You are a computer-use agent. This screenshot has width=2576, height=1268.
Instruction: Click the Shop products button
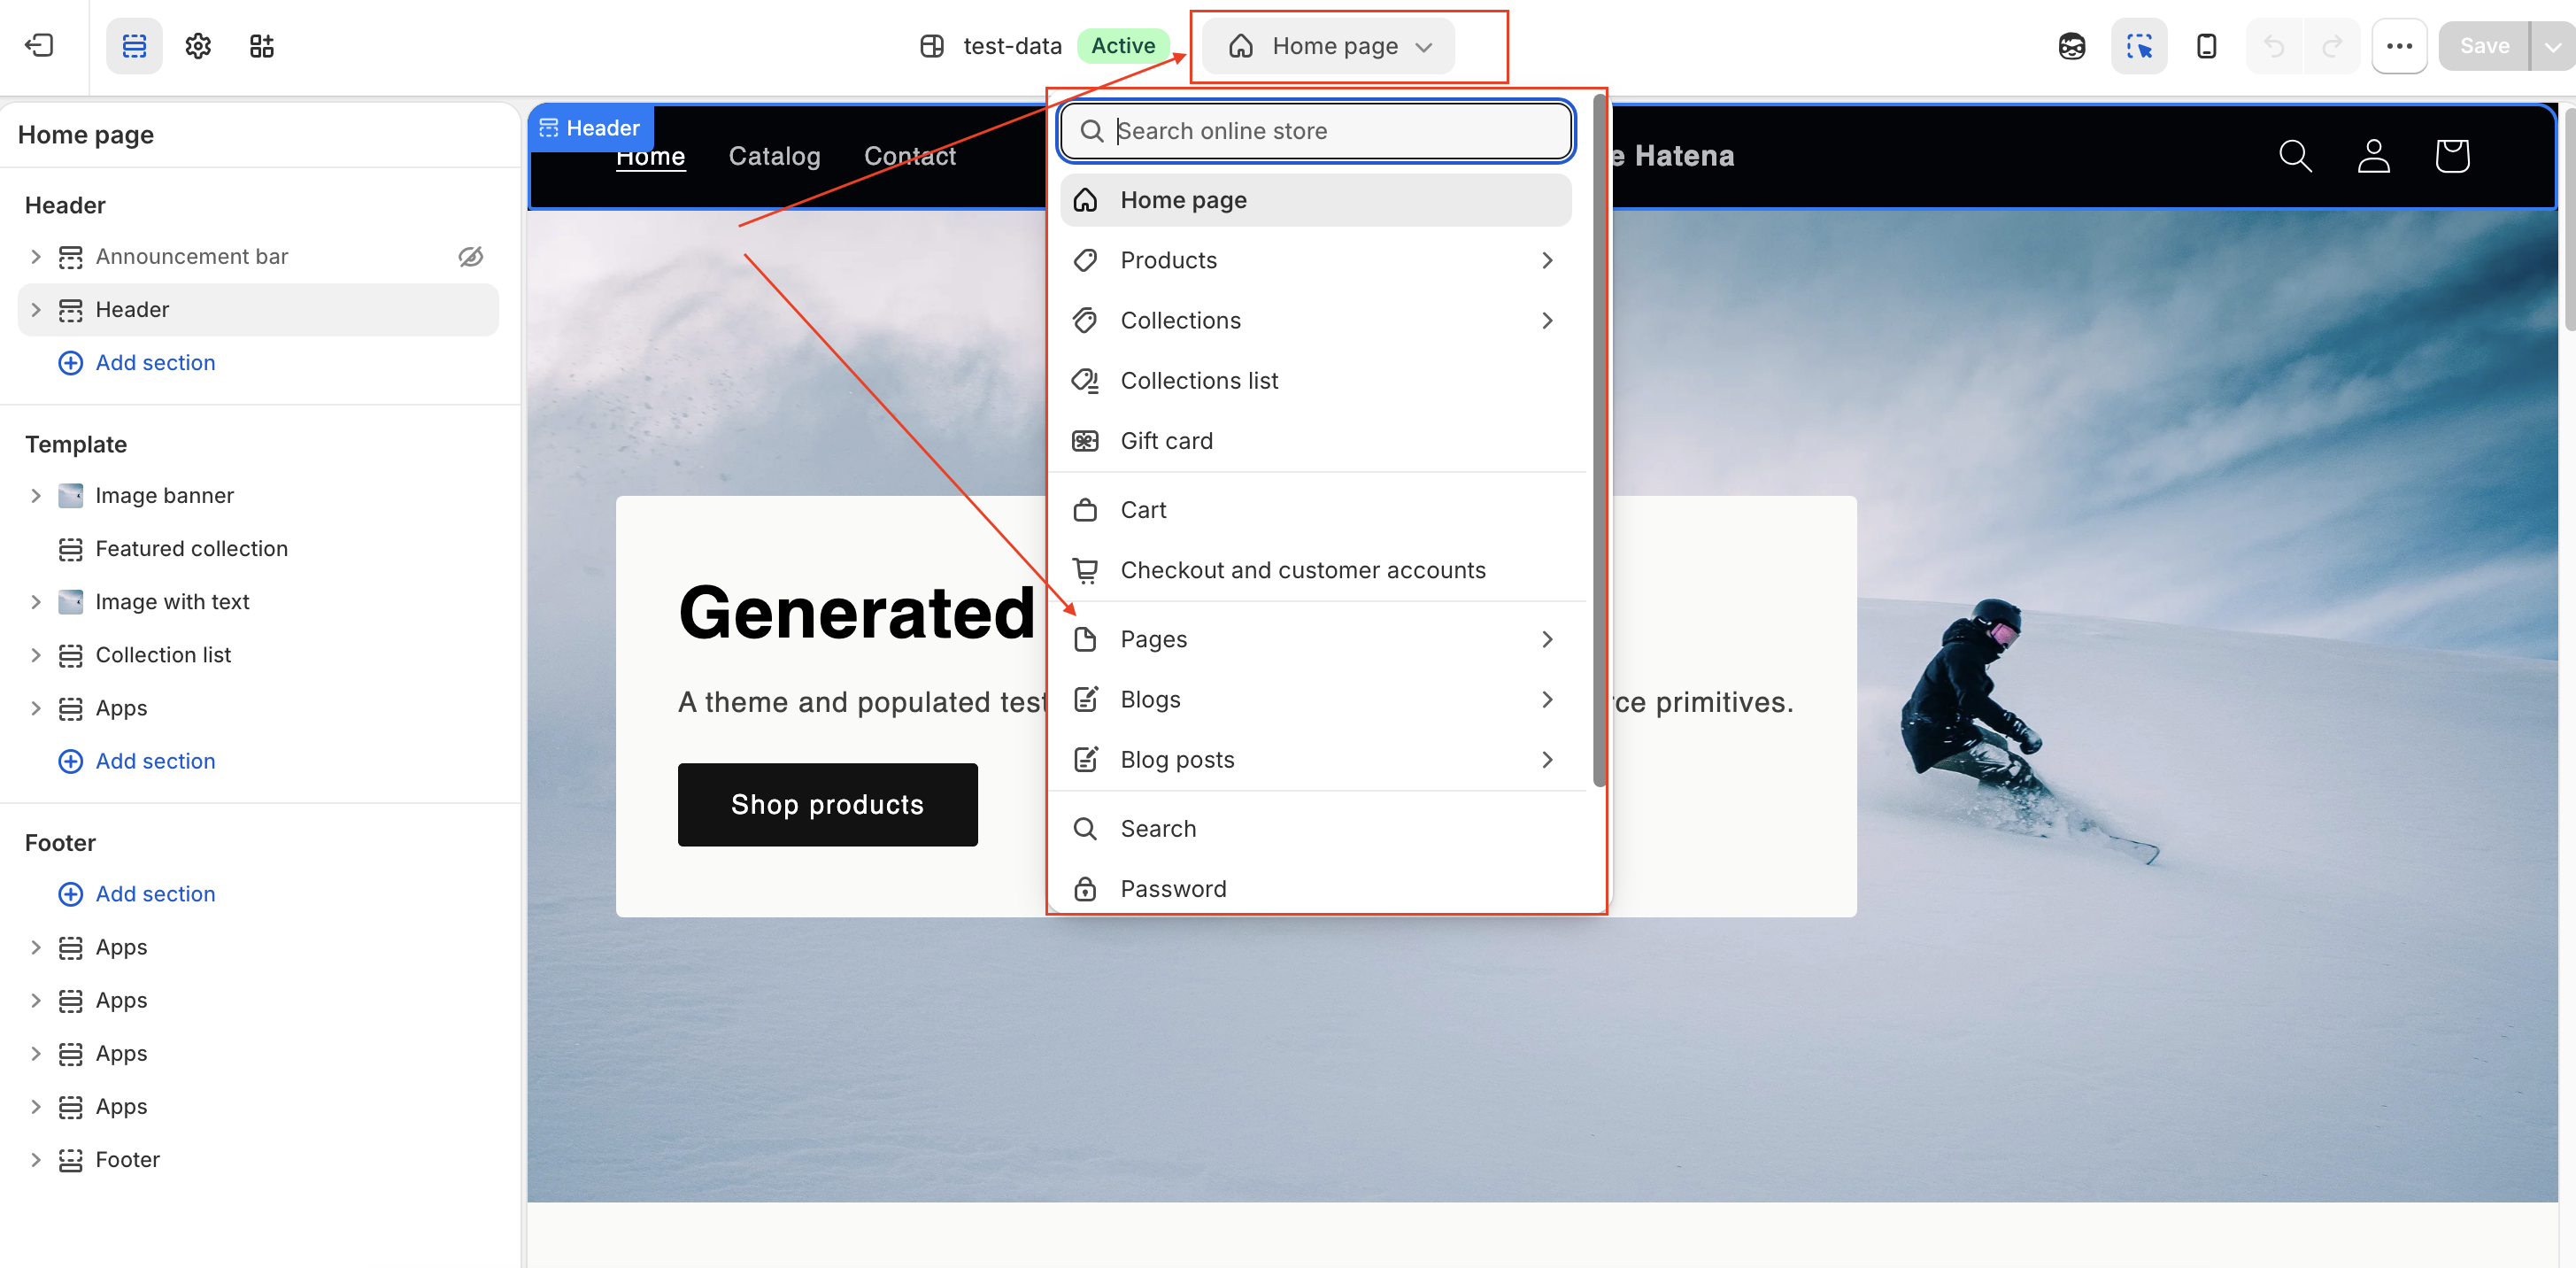pyautogui.click(x=828, y=805)
